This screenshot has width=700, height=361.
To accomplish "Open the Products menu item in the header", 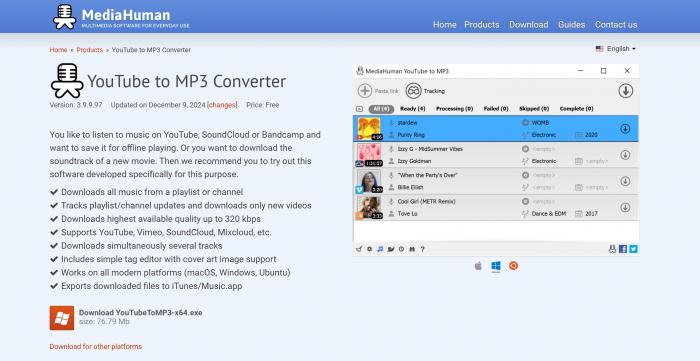I will 482,25.
